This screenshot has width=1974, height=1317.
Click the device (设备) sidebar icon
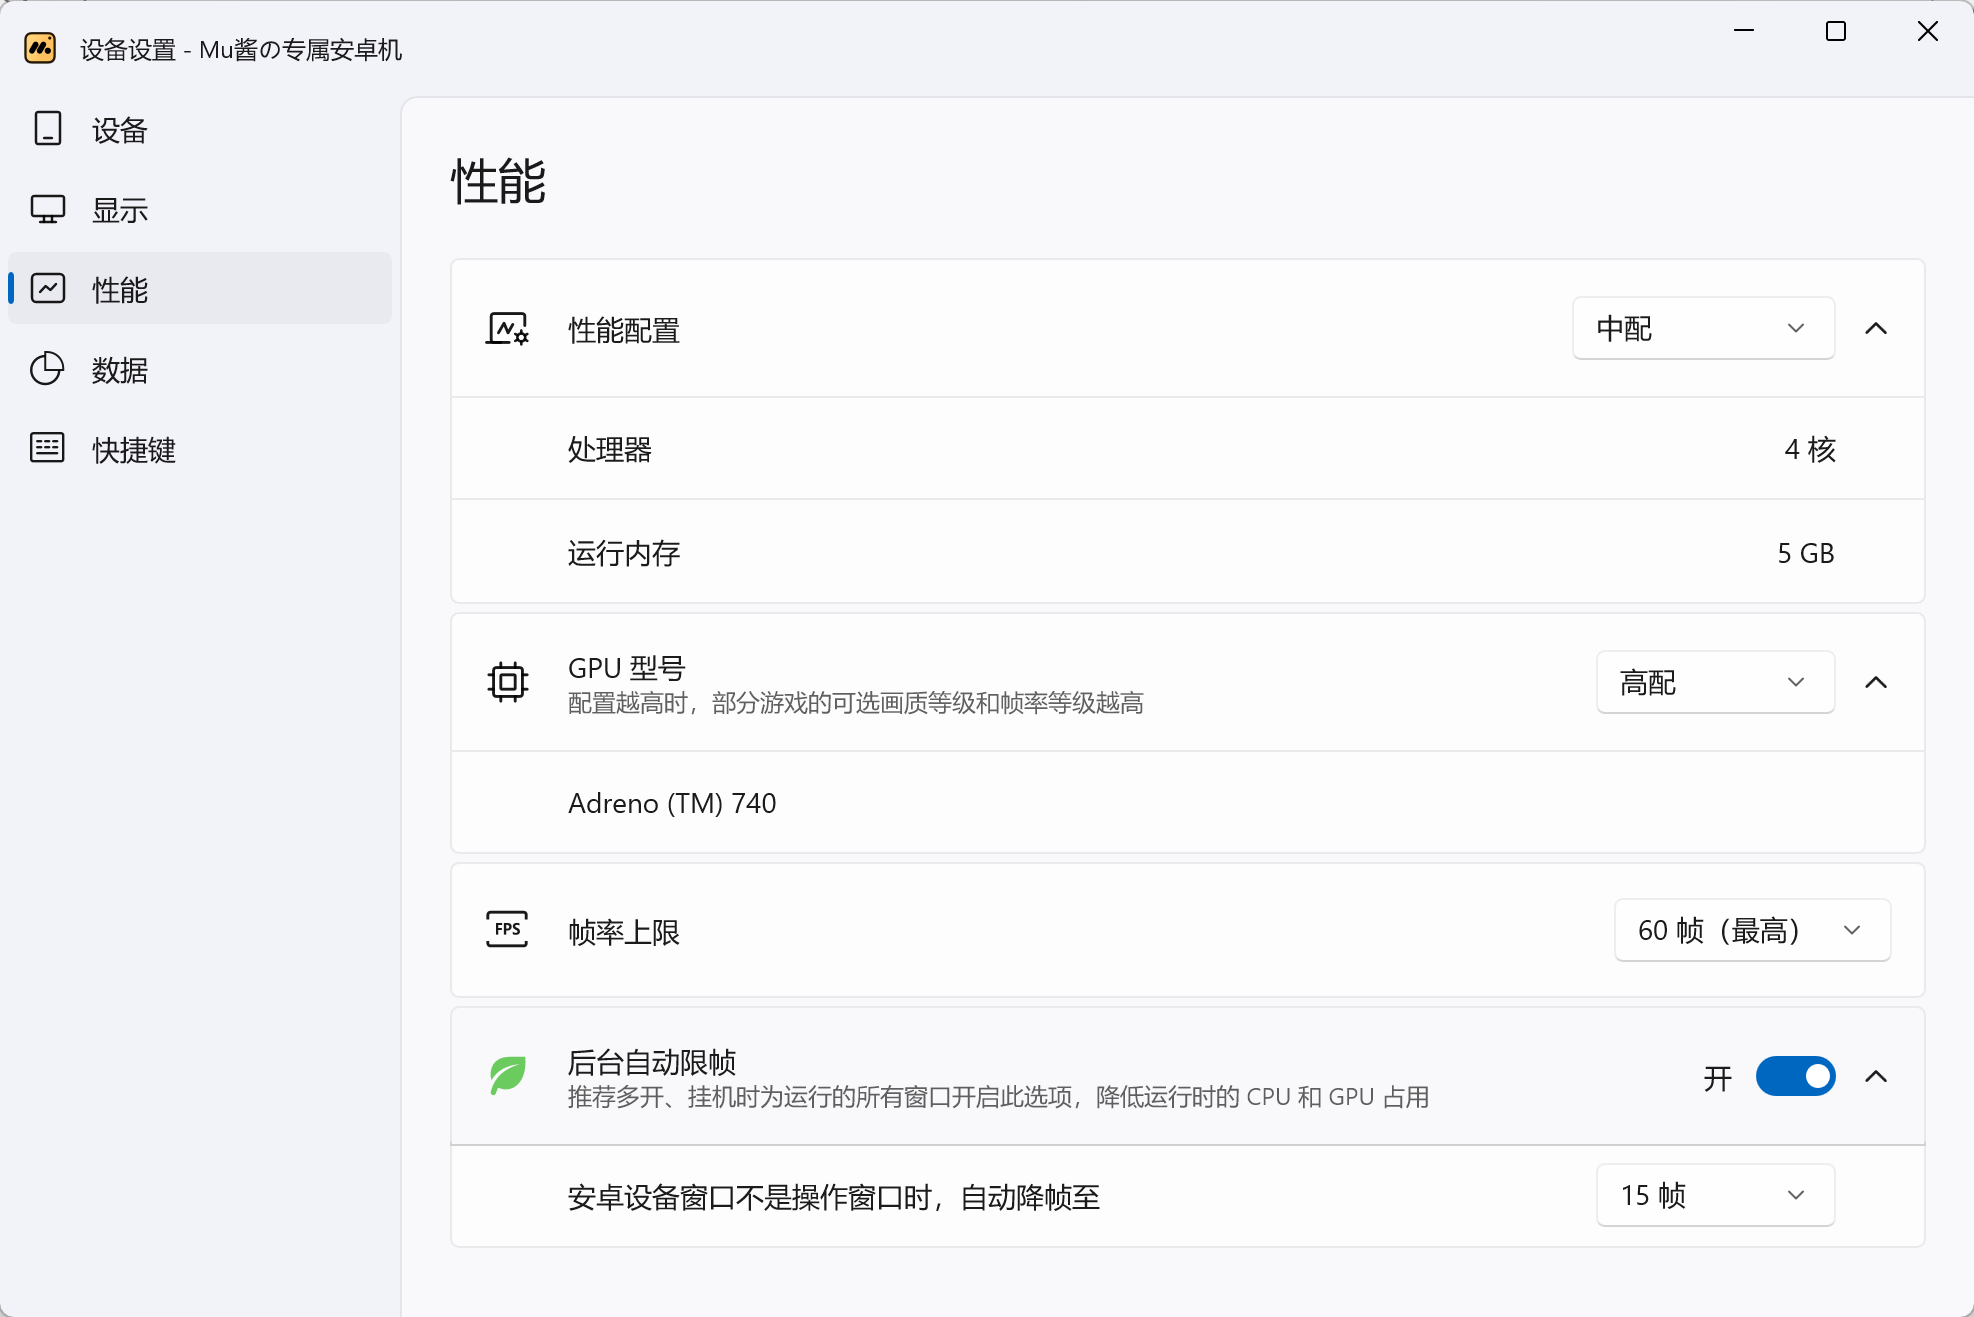coord(47,129)
